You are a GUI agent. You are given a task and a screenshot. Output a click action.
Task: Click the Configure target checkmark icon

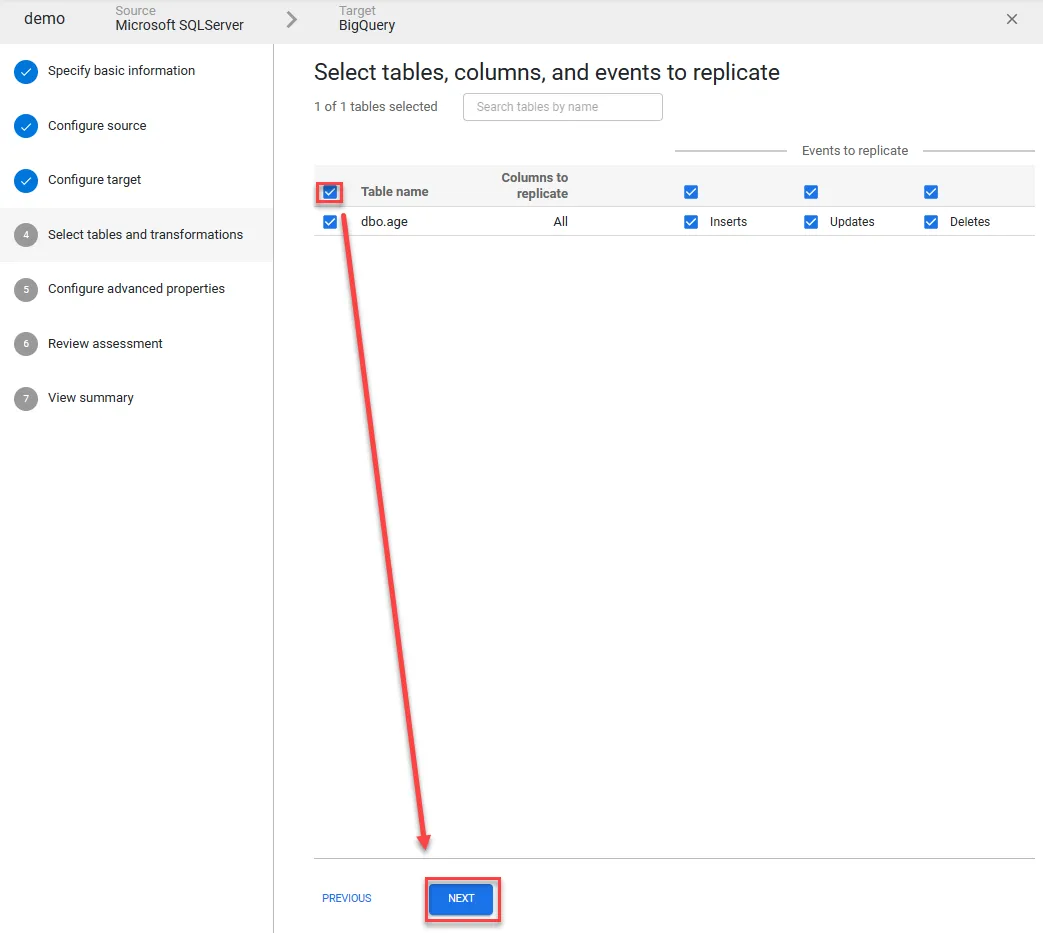[x=26, y=180]
